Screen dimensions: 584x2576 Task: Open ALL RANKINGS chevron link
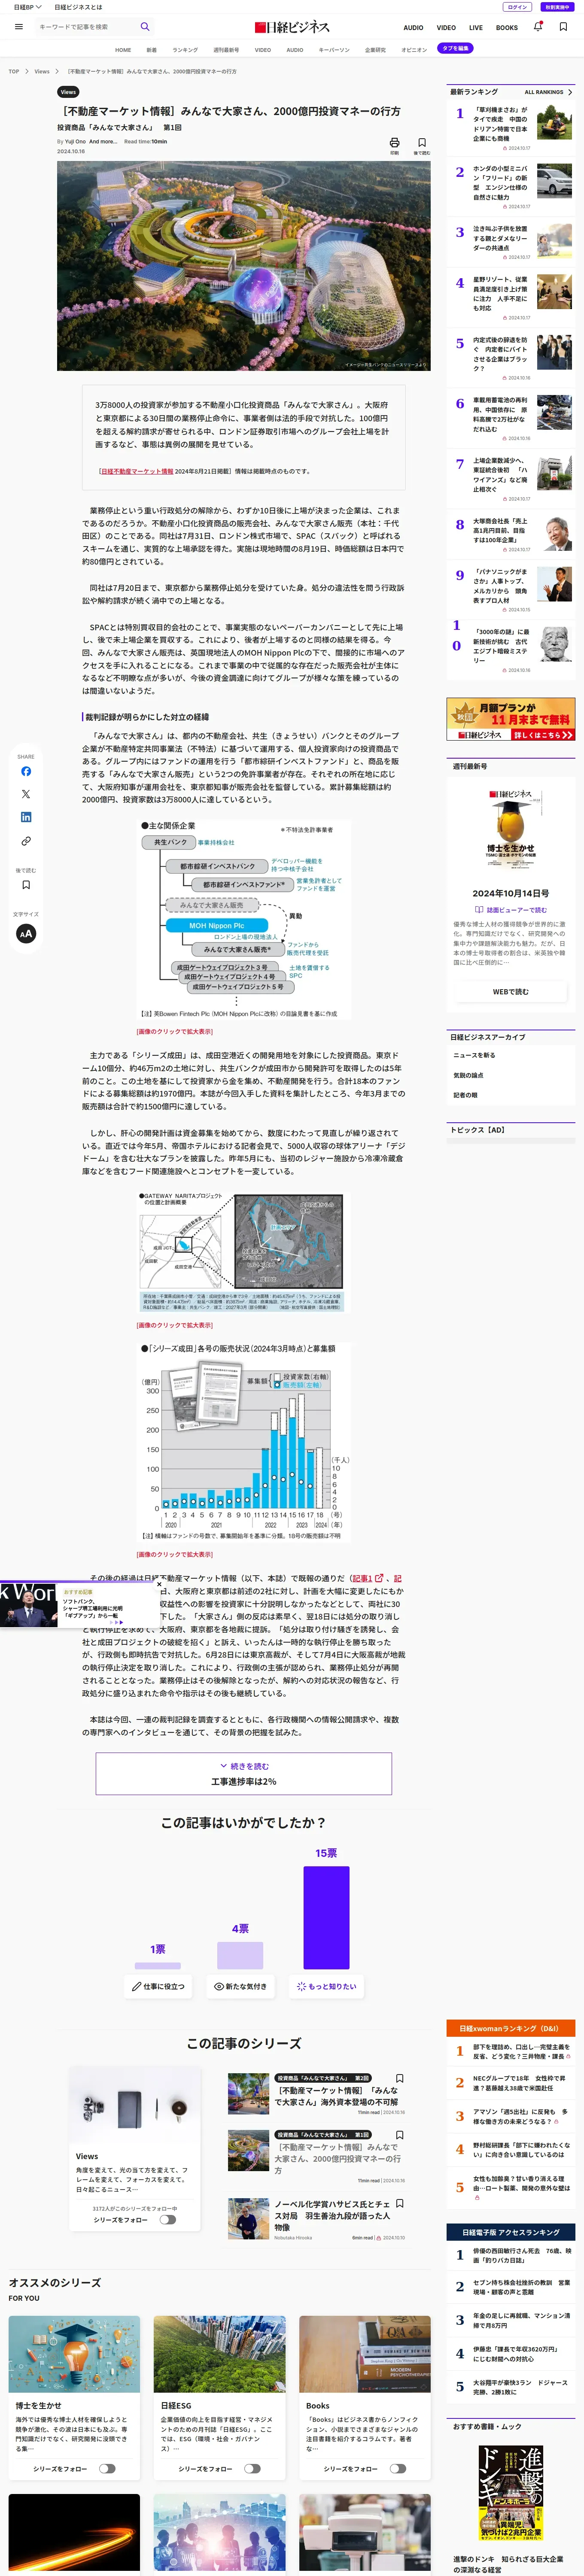(x=549, y=92)
